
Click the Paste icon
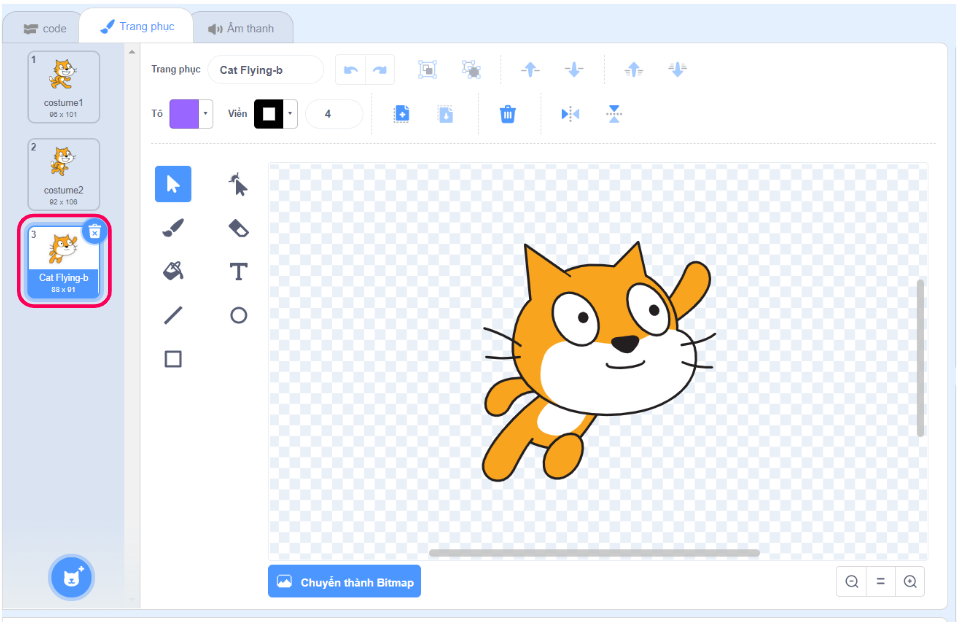445,114
